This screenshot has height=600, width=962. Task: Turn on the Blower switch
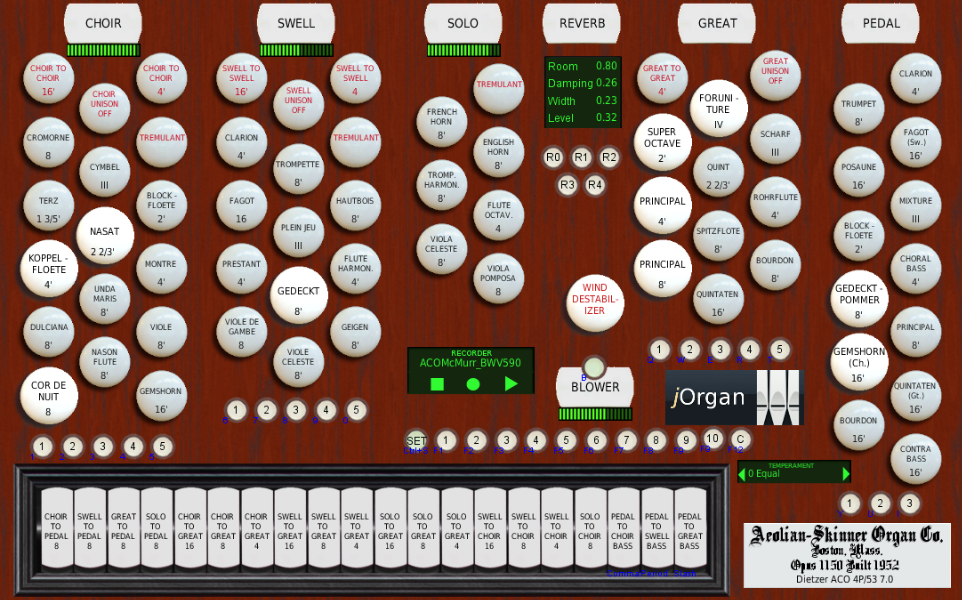(x=595, y=367)
